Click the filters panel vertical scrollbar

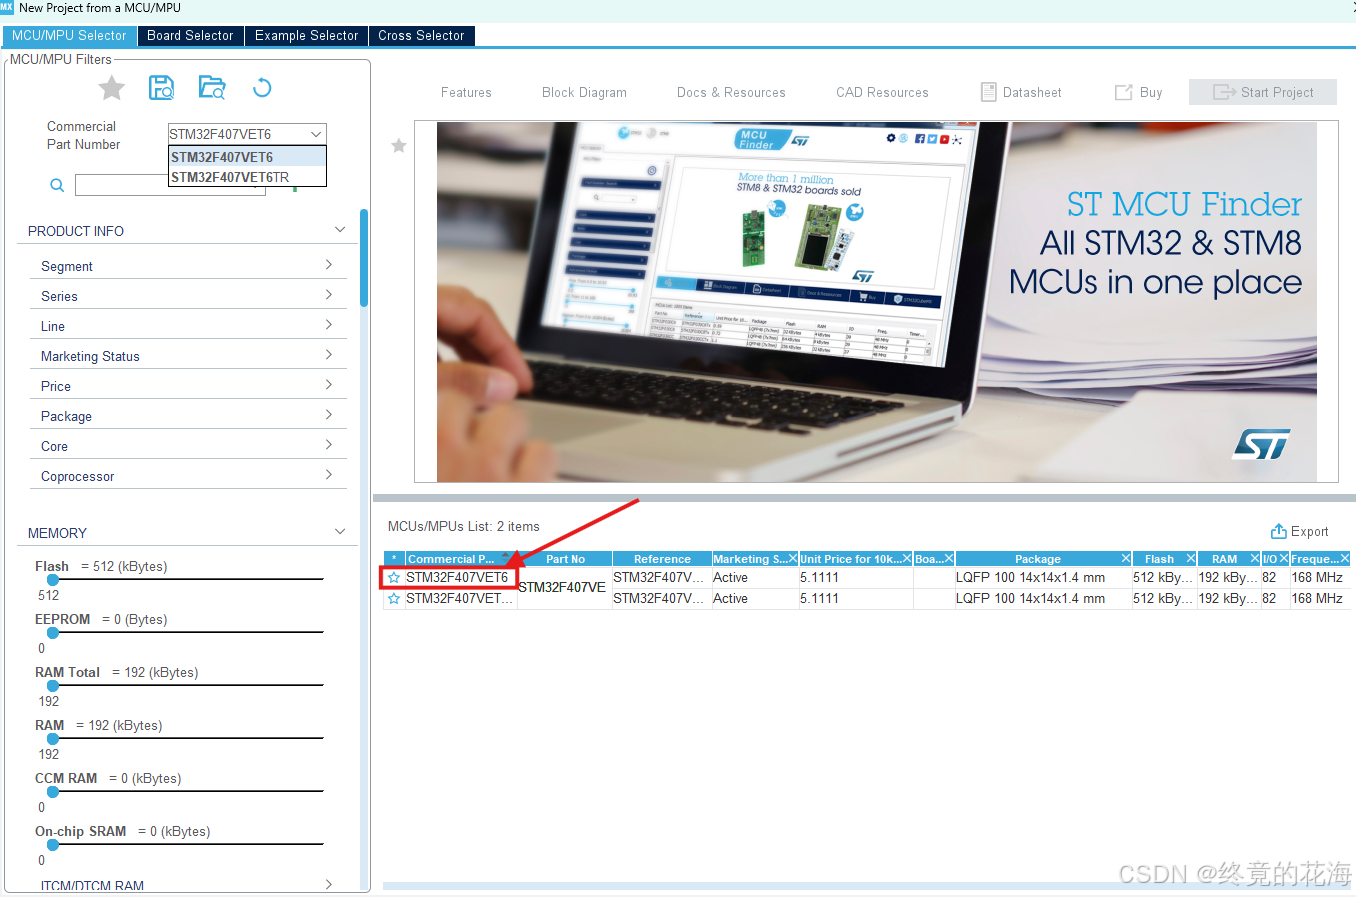tap(364, 258)
